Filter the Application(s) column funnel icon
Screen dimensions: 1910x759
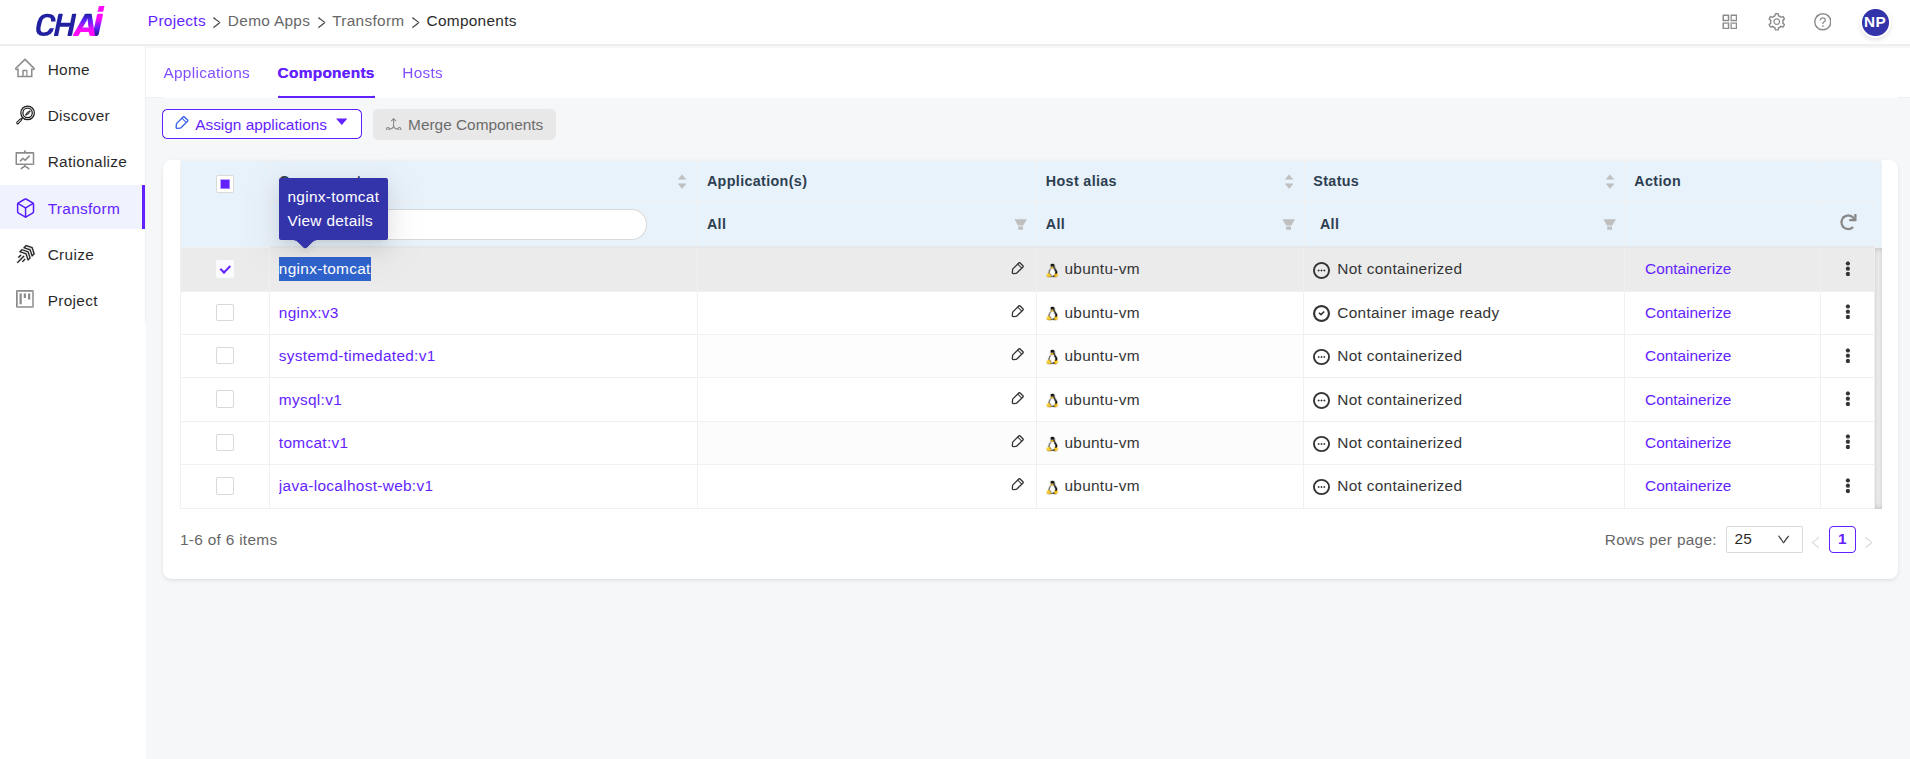pos(1020,225)
